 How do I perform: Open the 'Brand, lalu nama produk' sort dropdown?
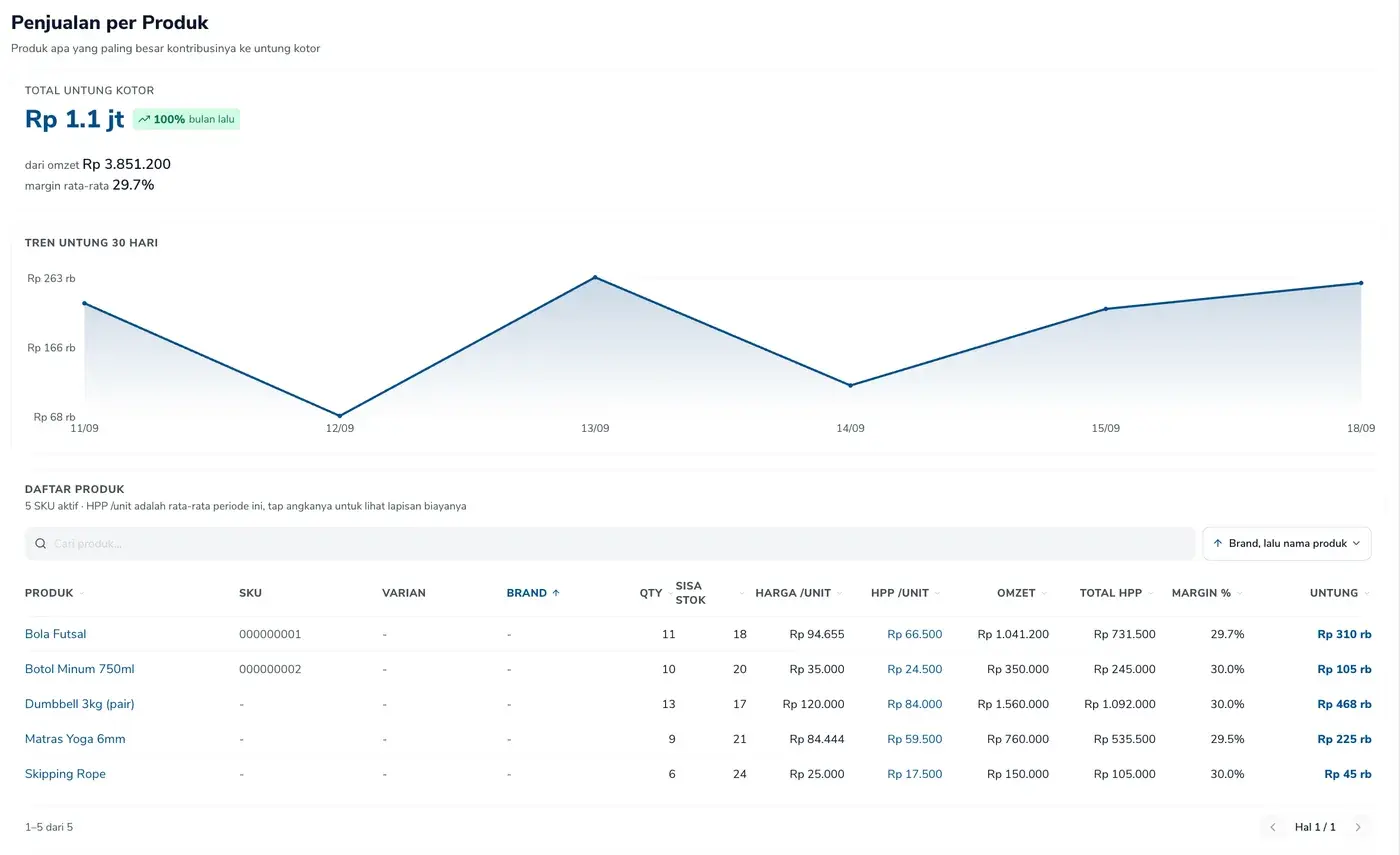tap(1286, 544)
